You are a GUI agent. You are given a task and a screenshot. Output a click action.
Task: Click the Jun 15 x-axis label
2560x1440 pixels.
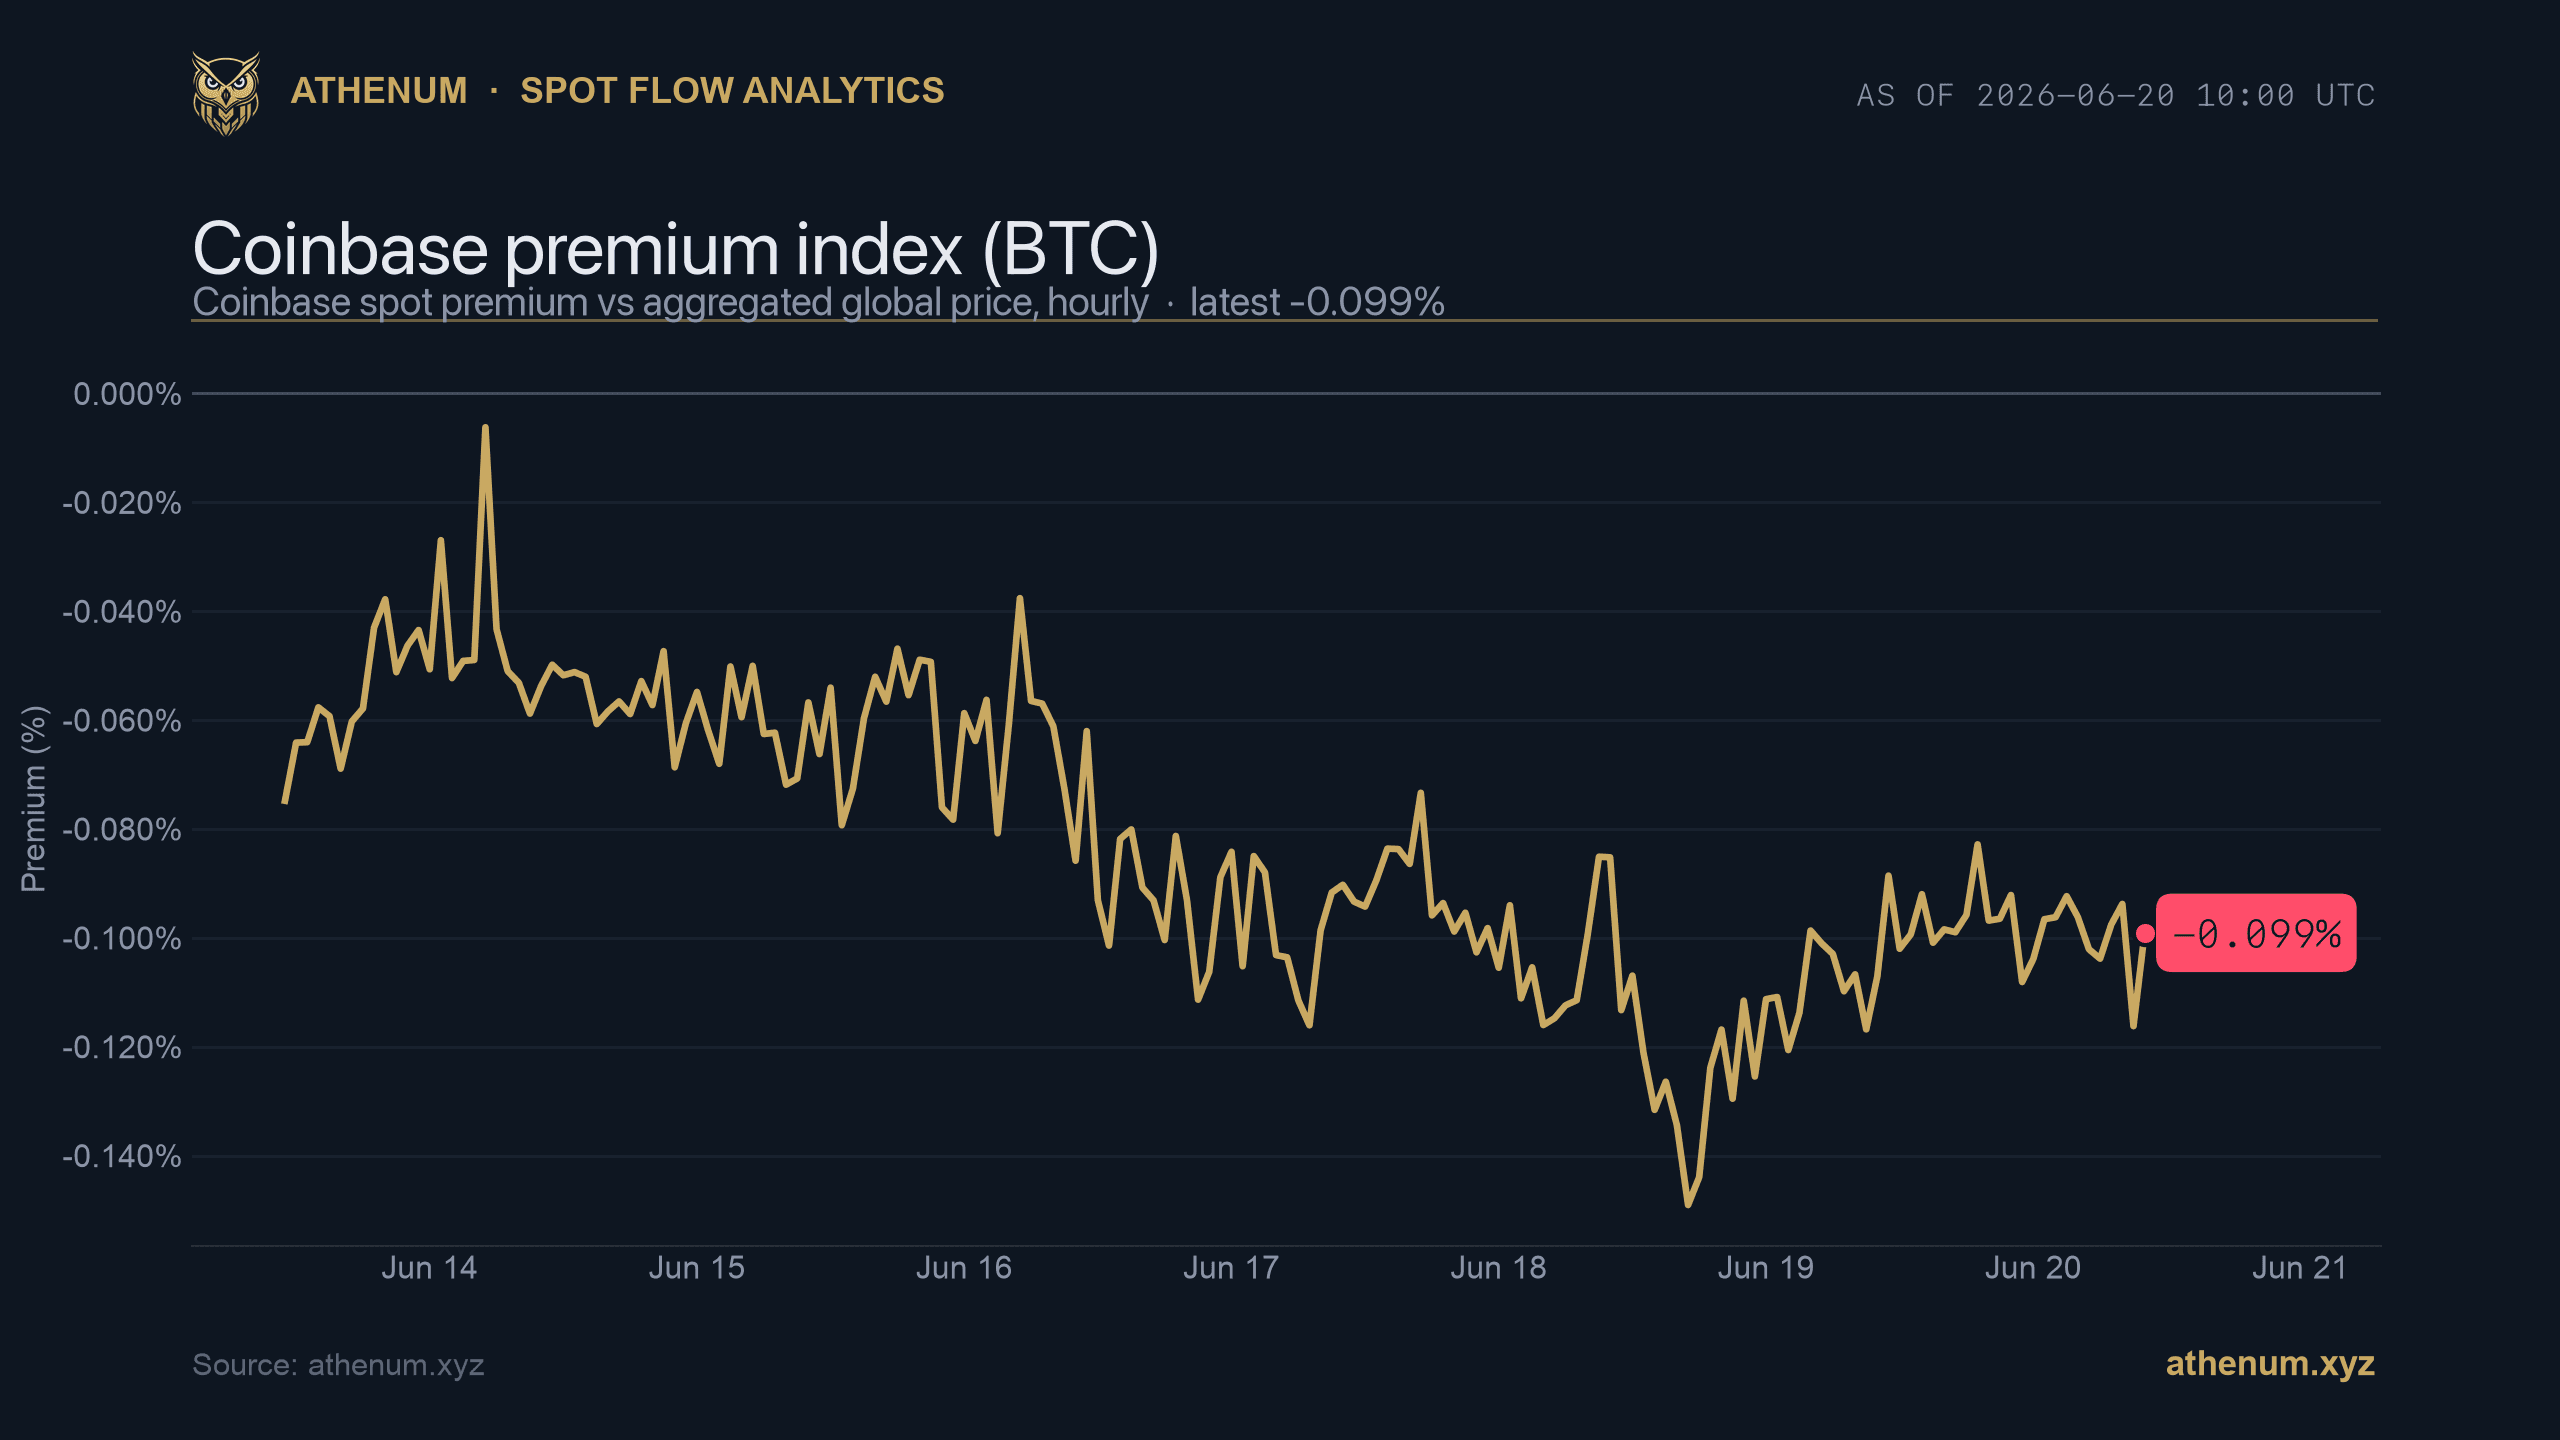(x=697, y=1268)
